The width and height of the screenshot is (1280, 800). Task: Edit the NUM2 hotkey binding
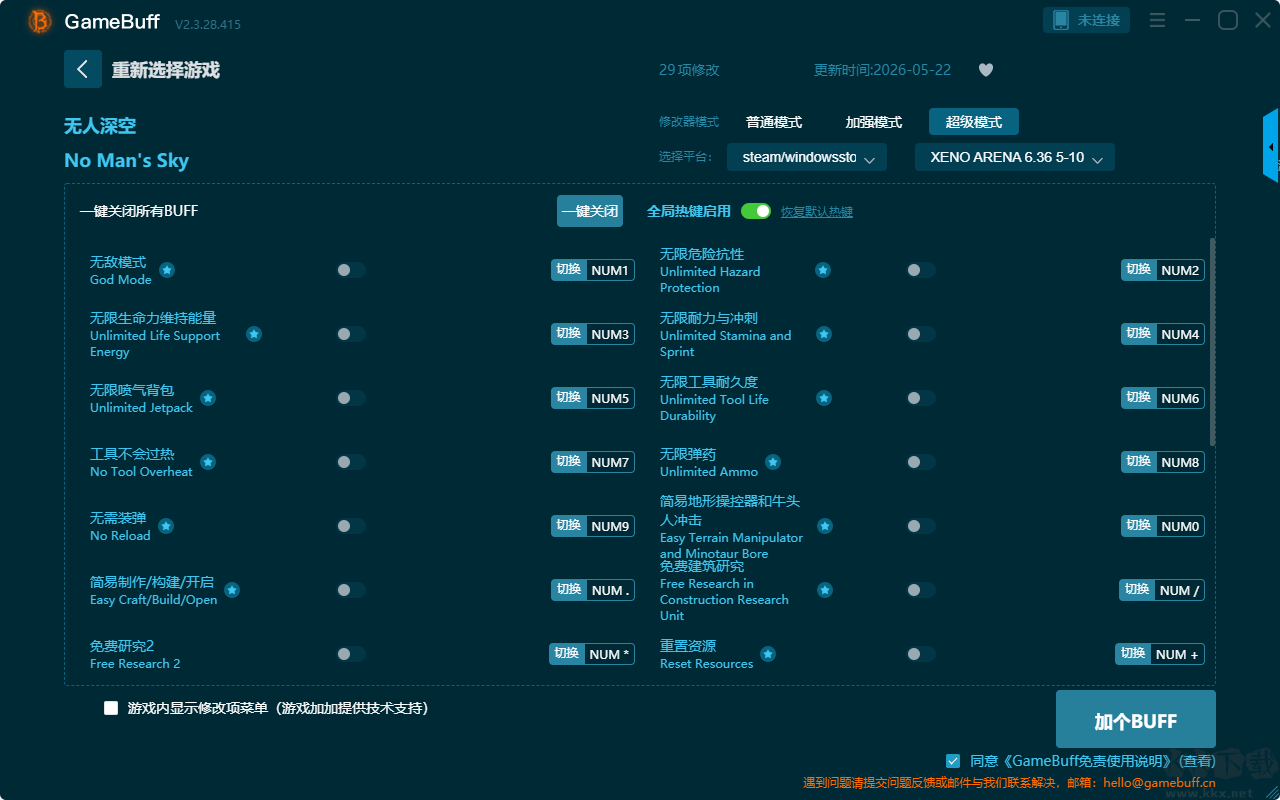pyautogui.click(x=1163, y=270)
